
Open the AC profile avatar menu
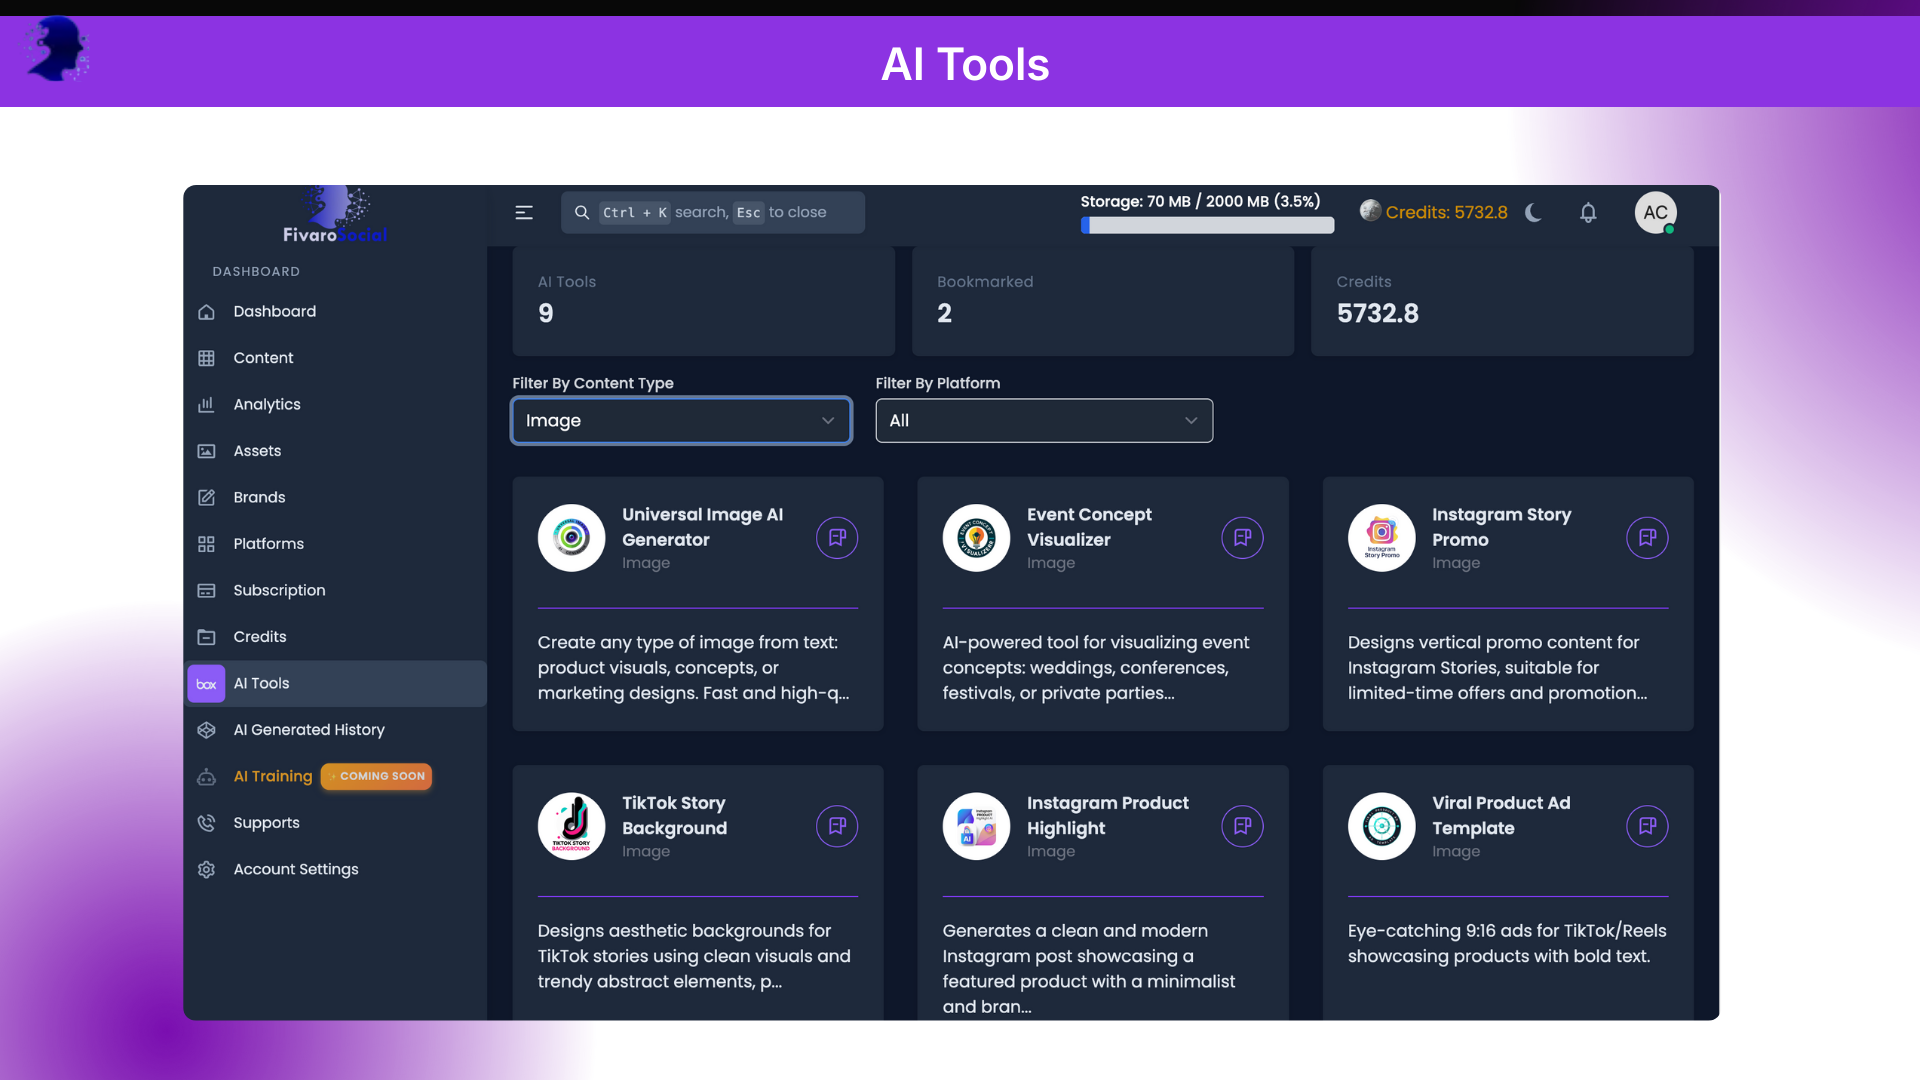tap(1655, 212)
